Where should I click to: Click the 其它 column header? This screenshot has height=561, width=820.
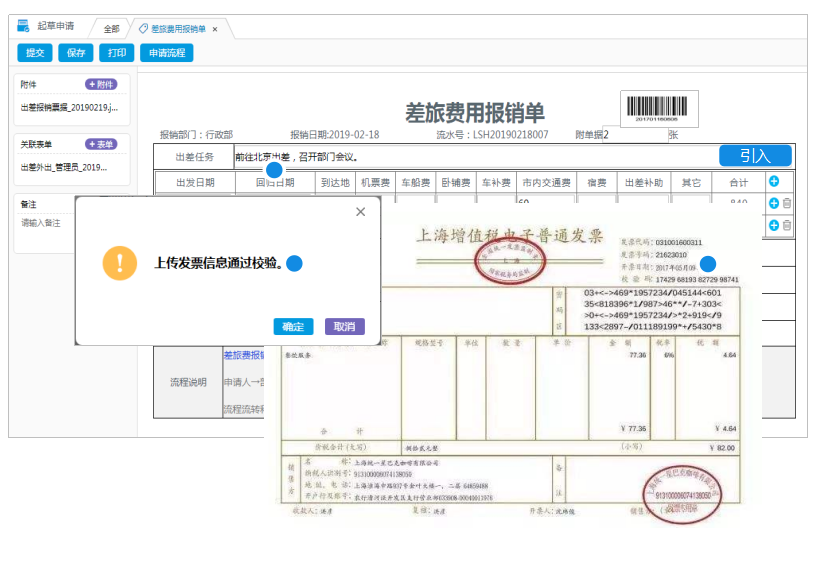coord(691,182)
